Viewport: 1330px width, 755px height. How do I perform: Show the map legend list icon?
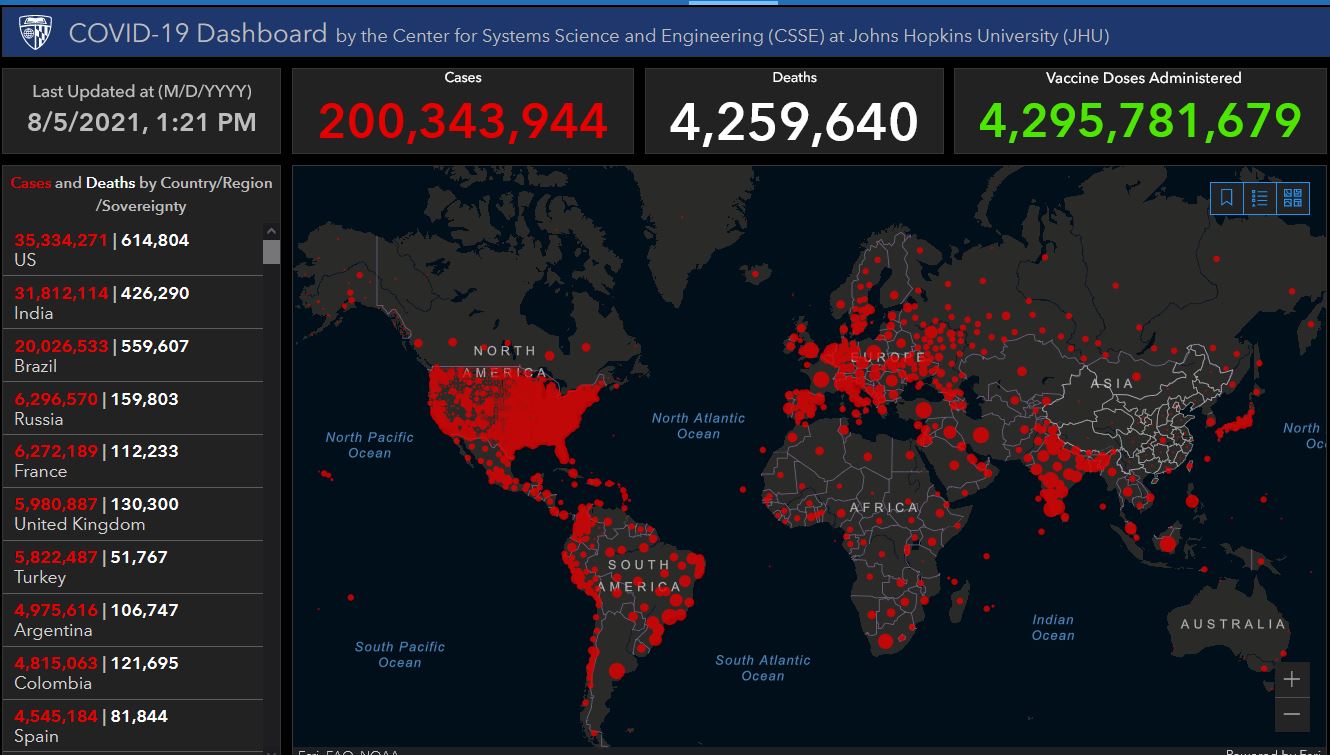point(1260,198)
